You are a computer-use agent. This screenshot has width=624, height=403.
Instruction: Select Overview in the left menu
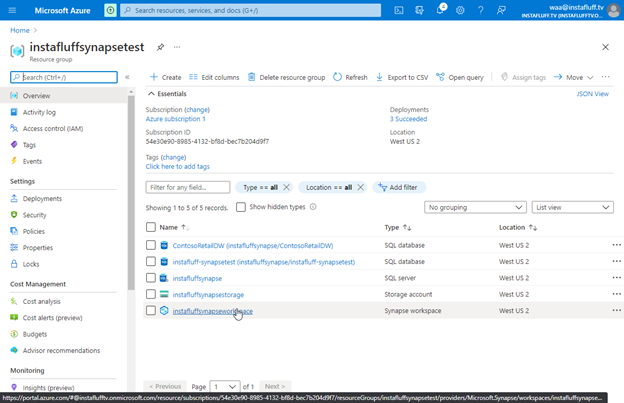coord(64,96)
